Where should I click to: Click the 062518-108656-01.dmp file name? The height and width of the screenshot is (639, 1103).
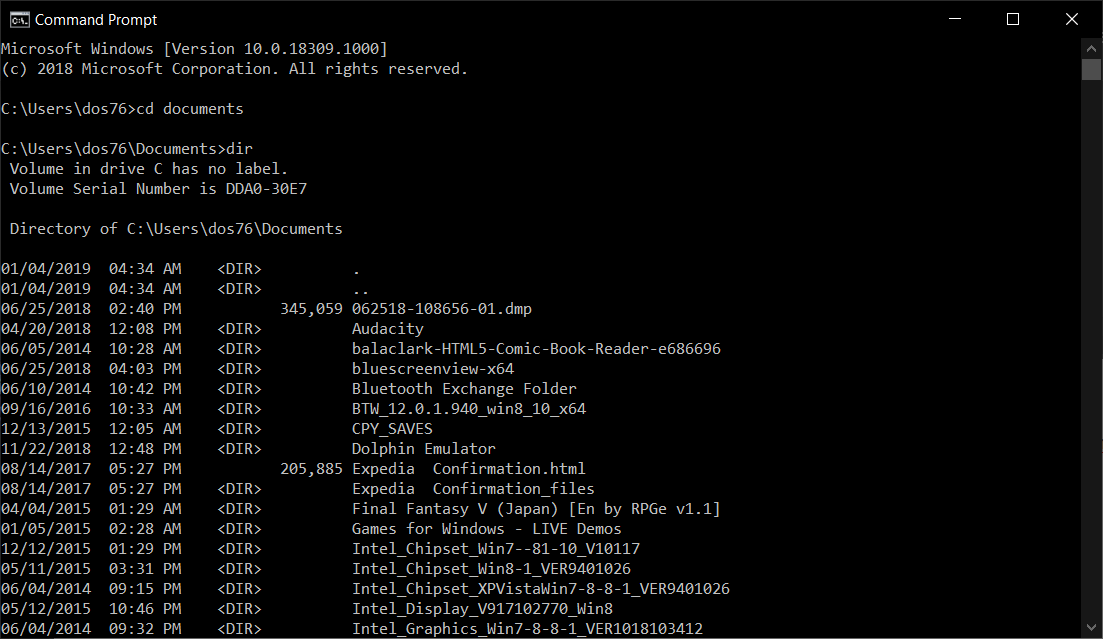point(442,309)
